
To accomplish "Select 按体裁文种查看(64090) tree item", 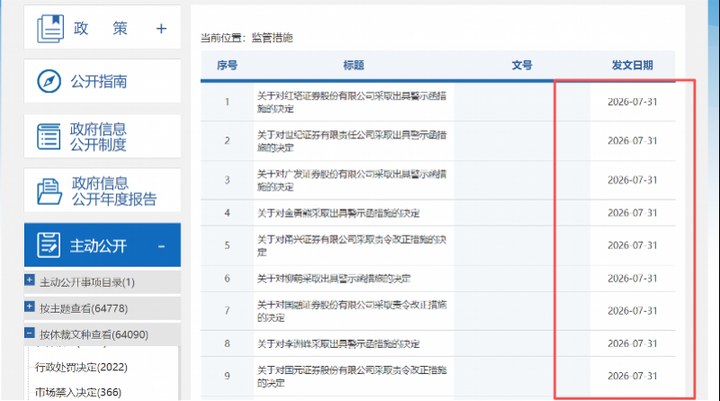I will (x=94, y=334).
